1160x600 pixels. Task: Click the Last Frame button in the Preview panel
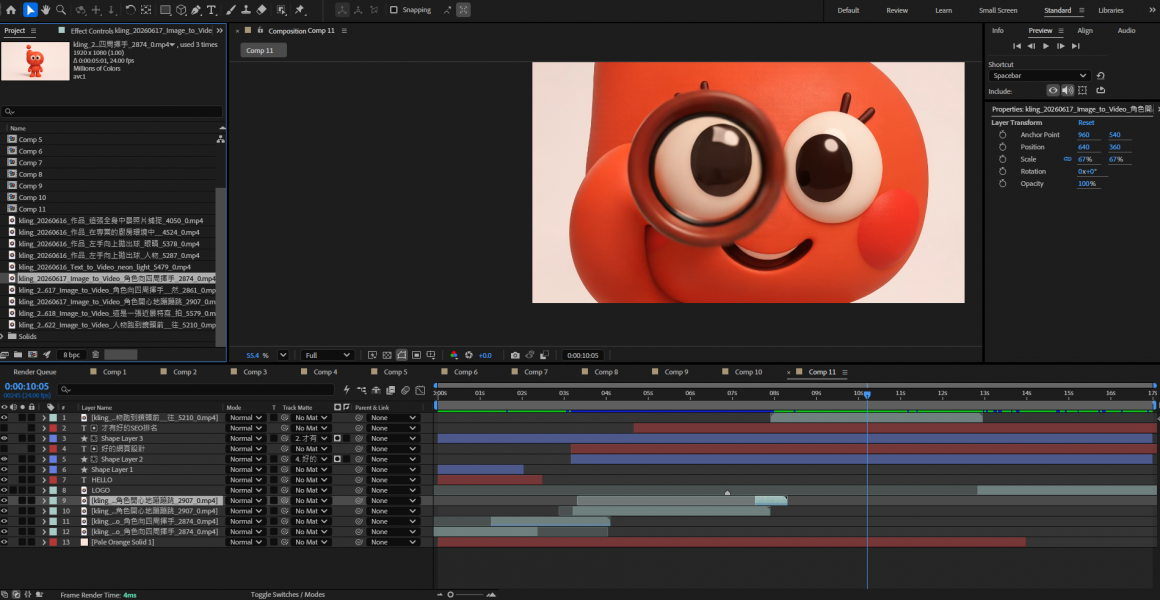click(x=1076, y=46)
